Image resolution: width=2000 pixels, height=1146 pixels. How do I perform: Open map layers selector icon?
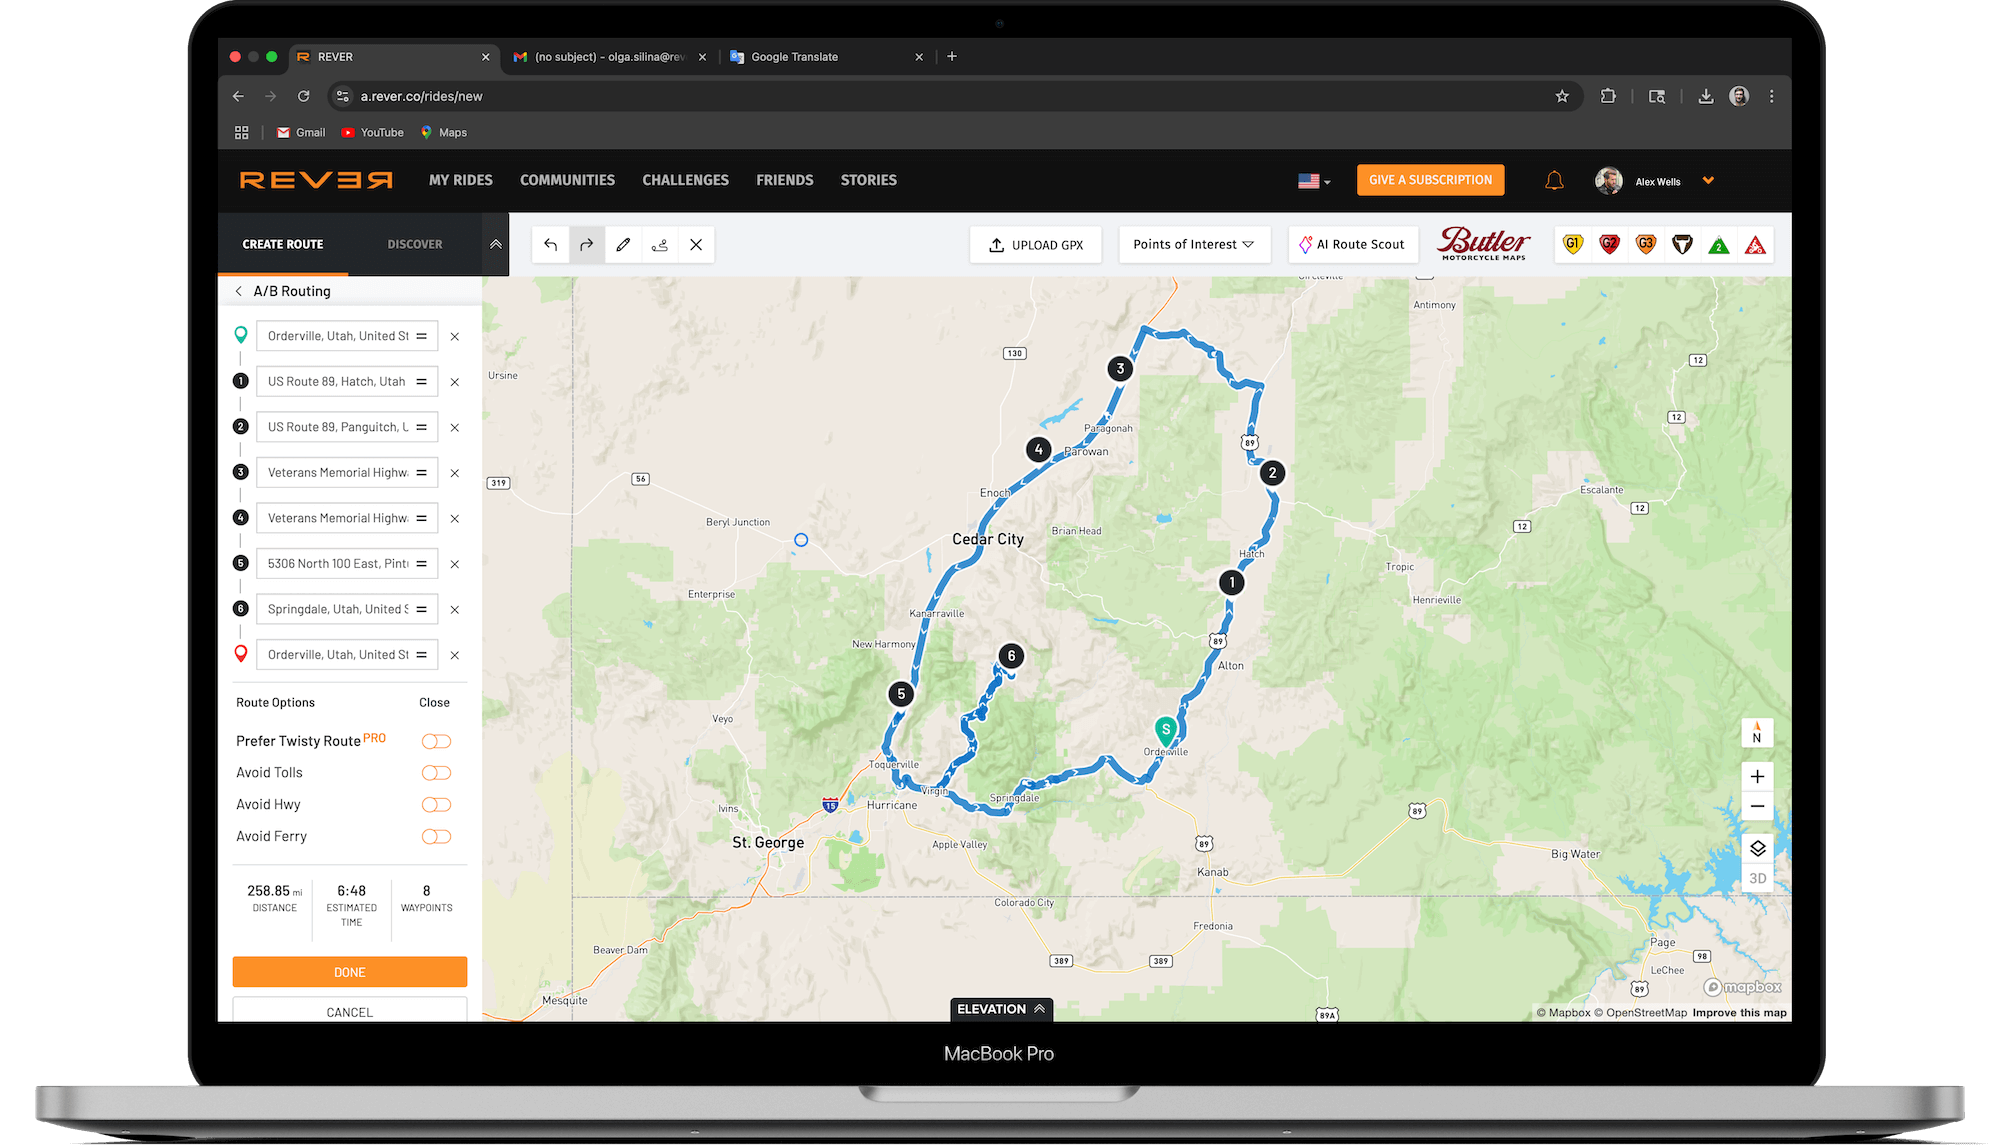point(1757,848)
